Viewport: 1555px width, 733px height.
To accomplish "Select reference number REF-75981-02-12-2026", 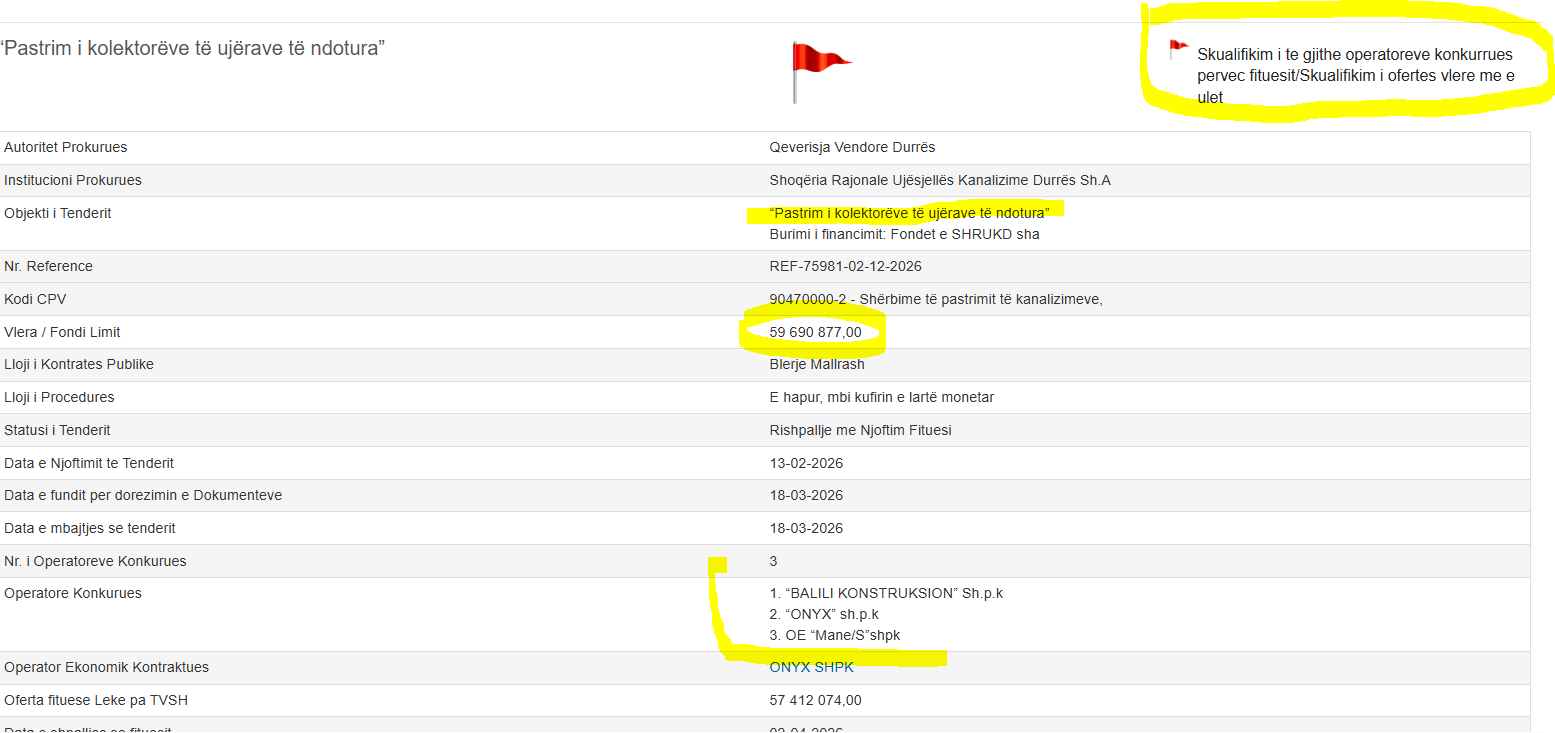I will tap(845, 266).
